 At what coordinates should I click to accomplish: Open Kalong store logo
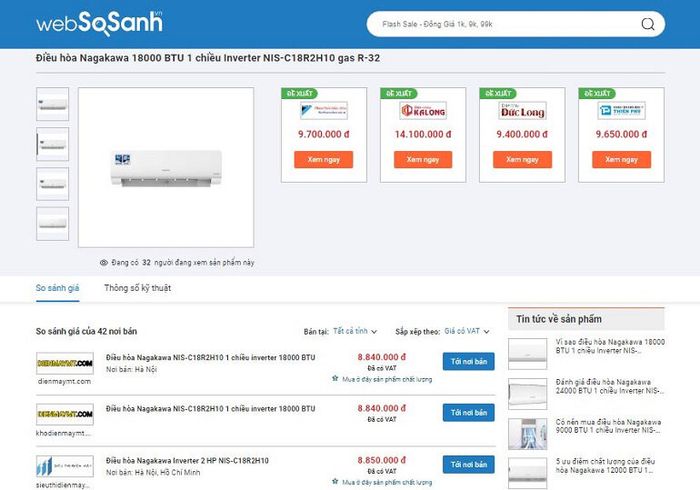[423, 111]
